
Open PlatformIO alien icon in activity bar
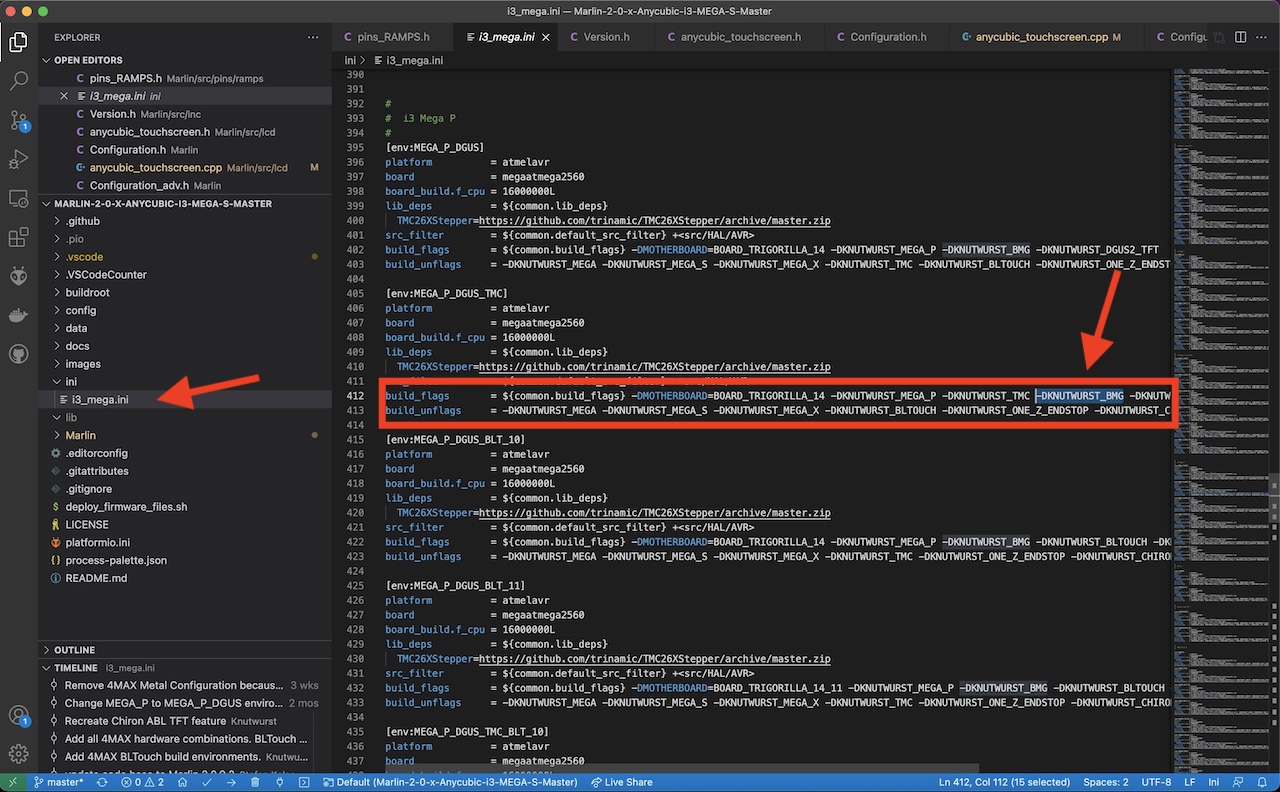(18, 276)
